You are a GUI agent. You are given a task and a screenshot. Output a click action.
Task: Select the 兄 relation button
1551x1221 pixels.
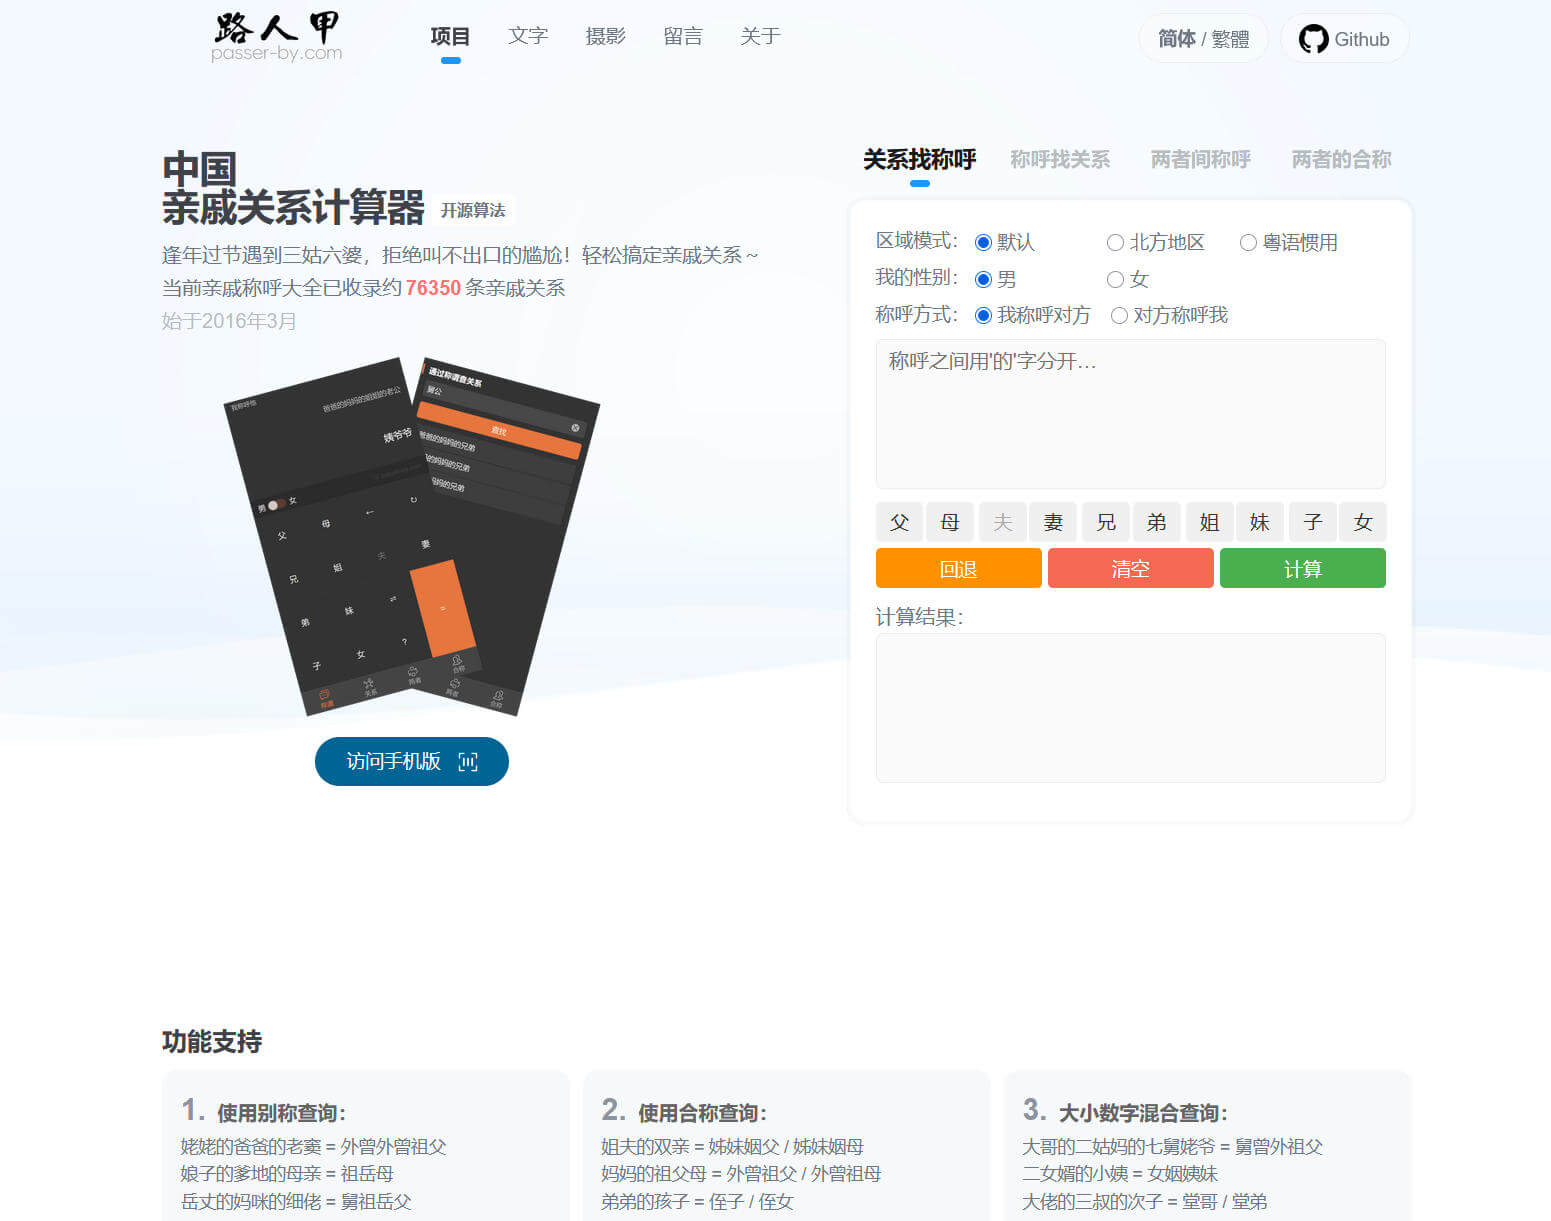pyautogui.click(x=1105, y=521)
